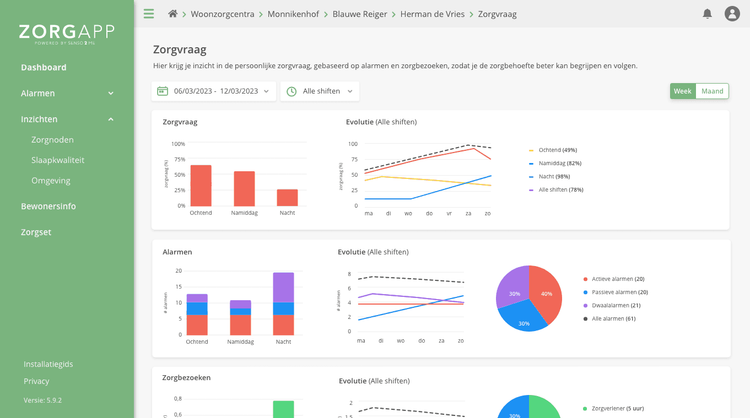
Task: Toggle Alle alarmen (61) legend entry
Action: 609,319
